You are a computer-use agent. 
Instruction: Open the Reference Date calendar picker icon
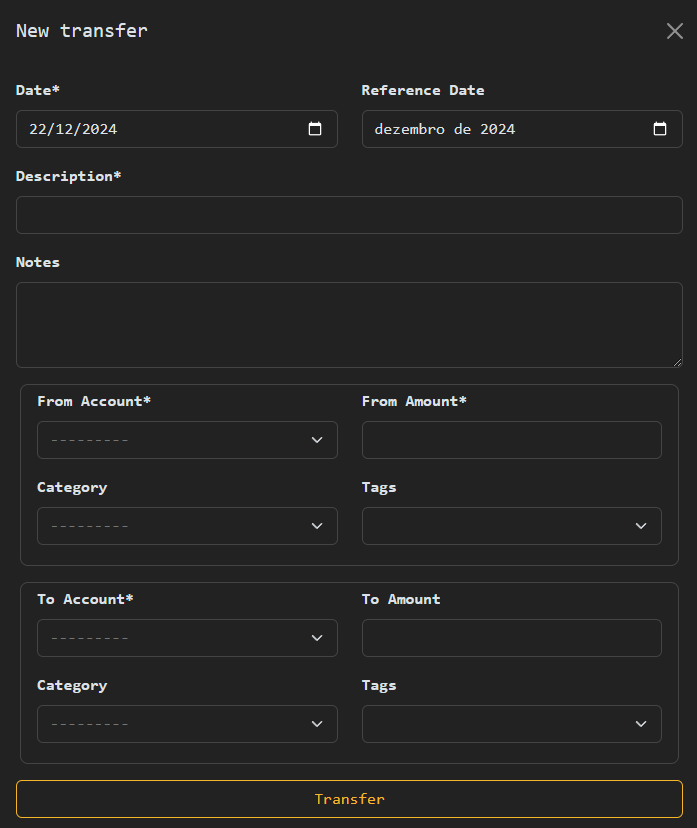660,129
